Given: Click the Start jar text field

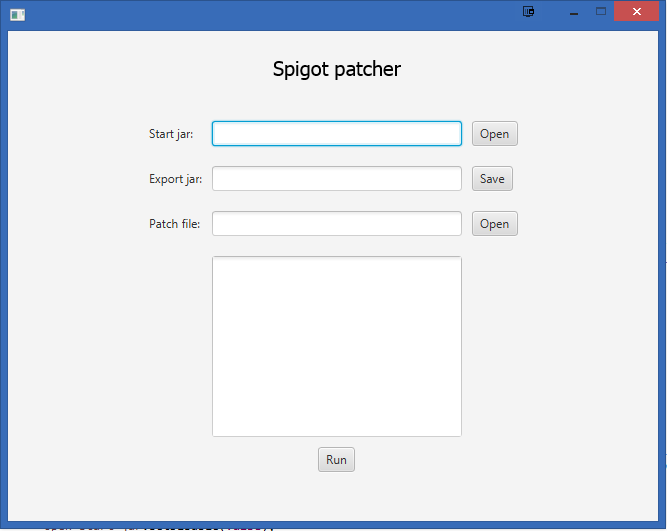Looking at the screenshot, I should [336, 134].
